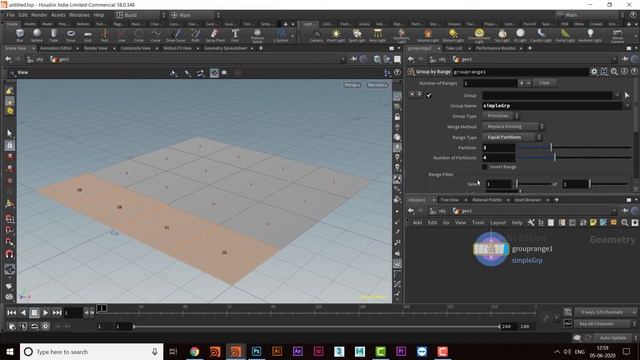Select the Circle shelf tool
The height and width of the screenshot is (360, 640).
point(139,35)
